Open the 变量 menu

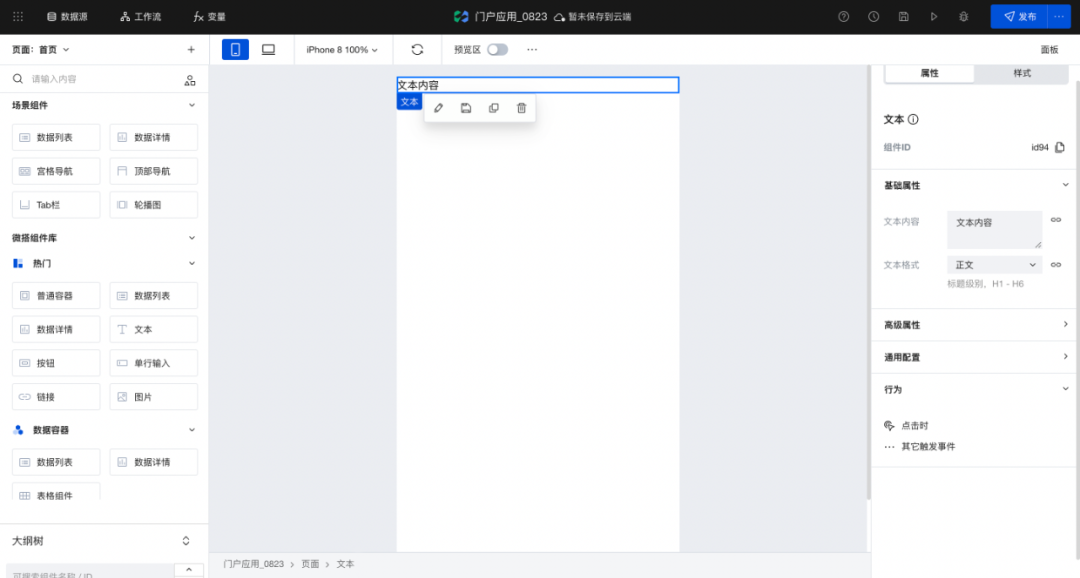(209, 17)
